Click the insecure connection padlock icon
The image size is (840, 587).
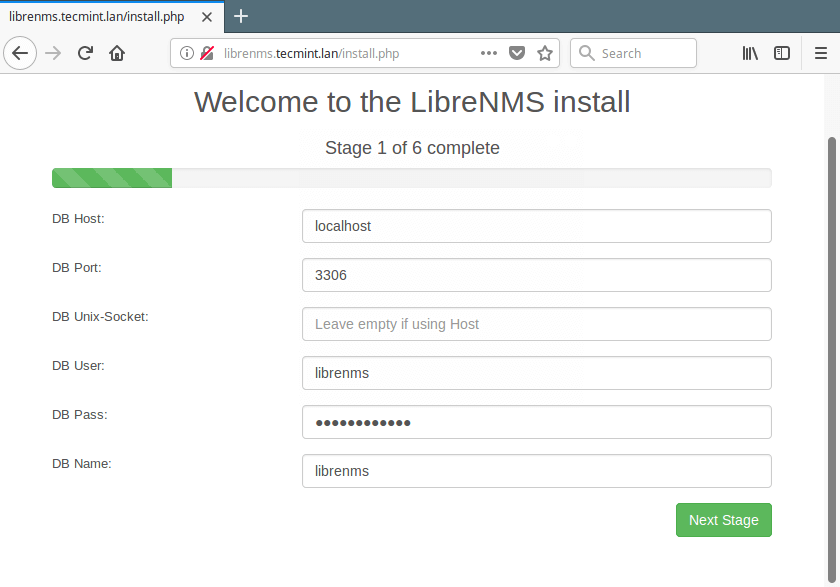207,53
